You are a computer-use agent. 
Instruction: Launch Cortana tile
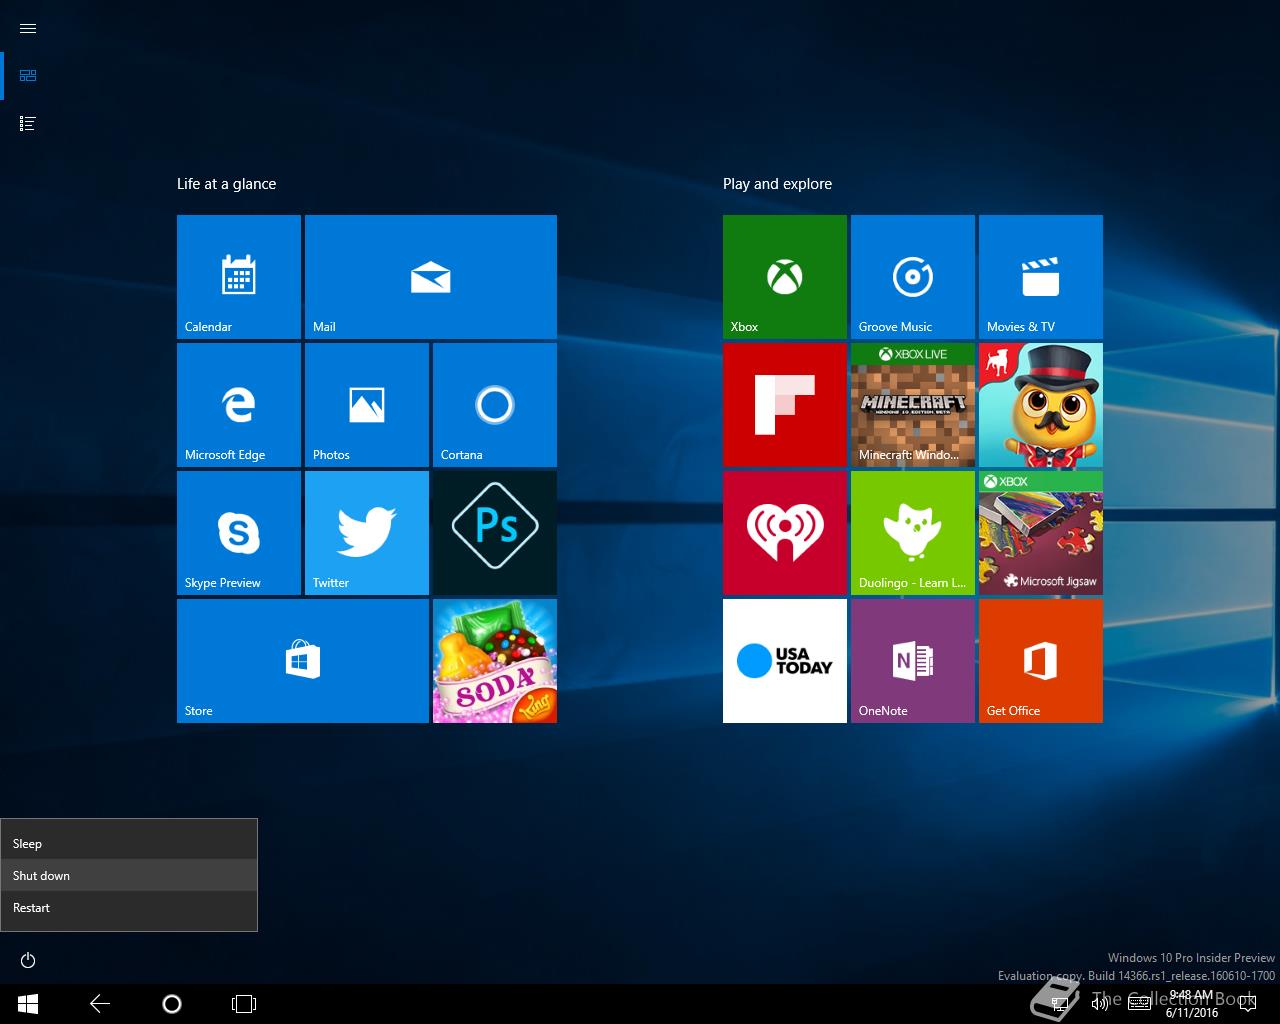click(495, 405)
